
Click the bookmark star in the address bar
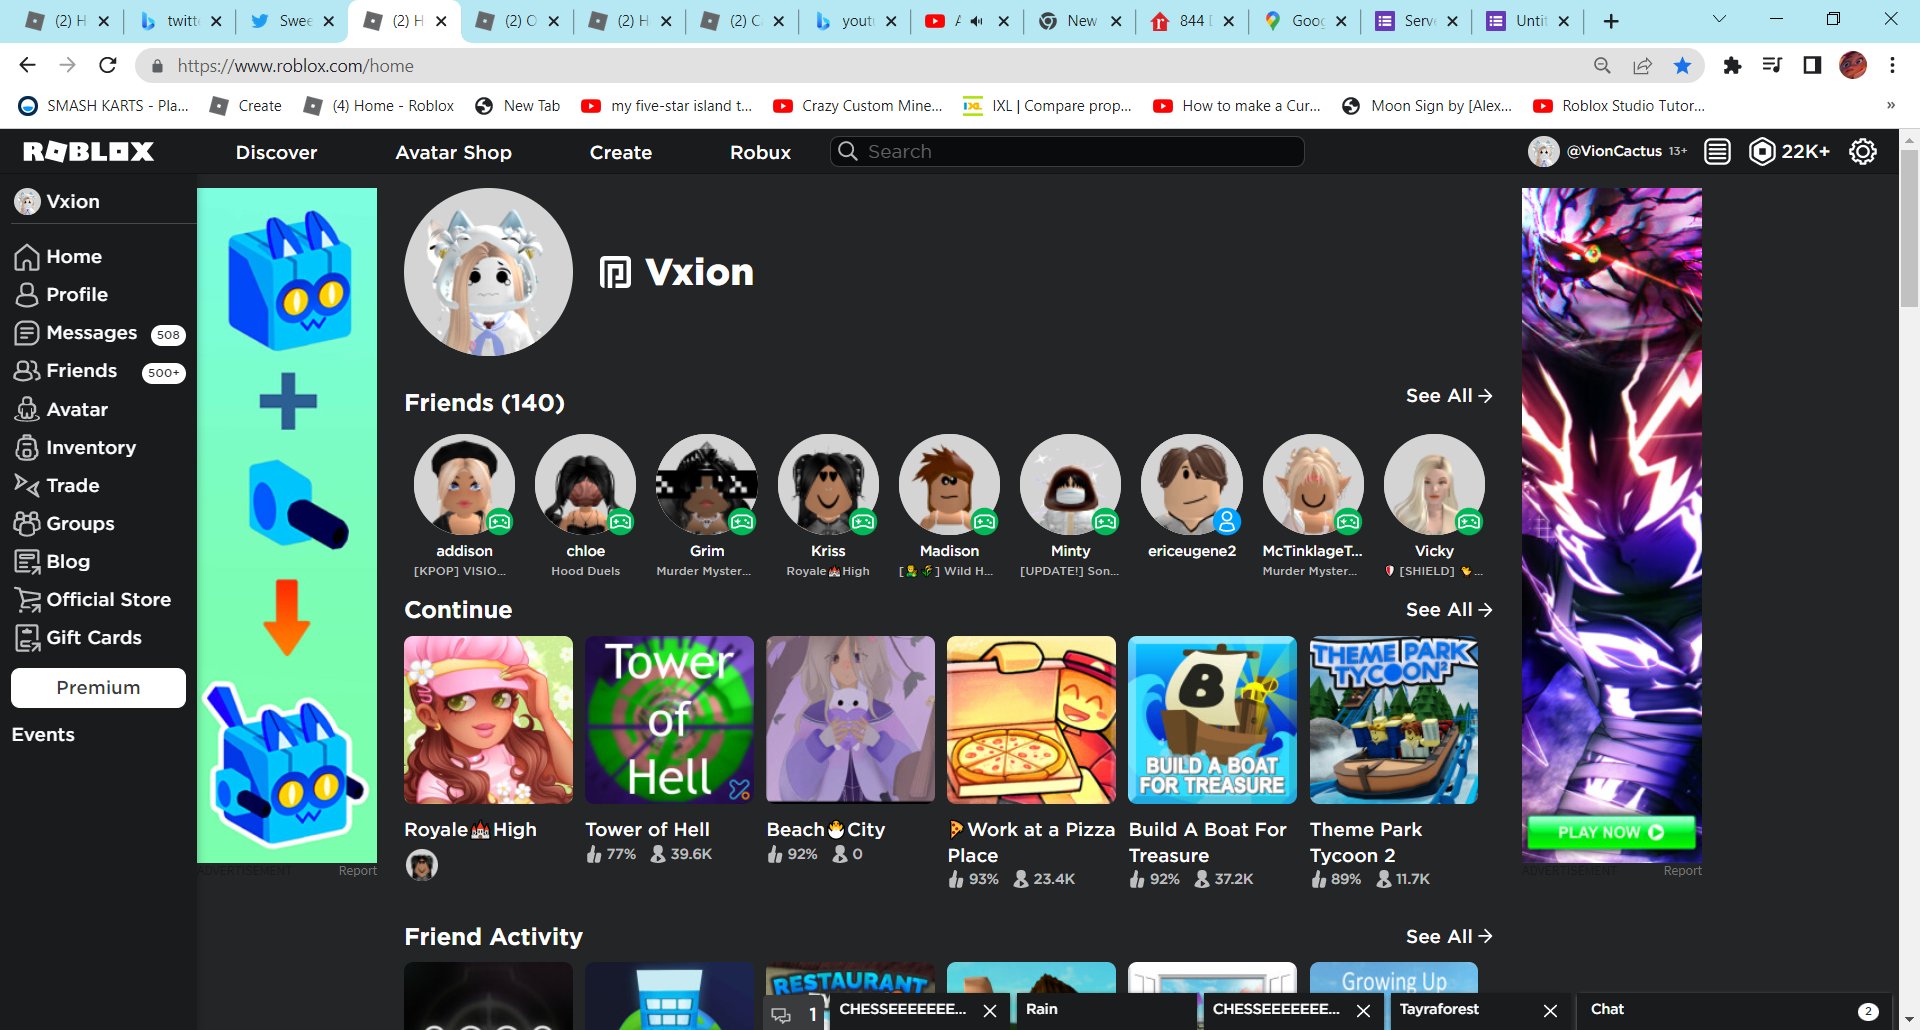[1682, 65]
